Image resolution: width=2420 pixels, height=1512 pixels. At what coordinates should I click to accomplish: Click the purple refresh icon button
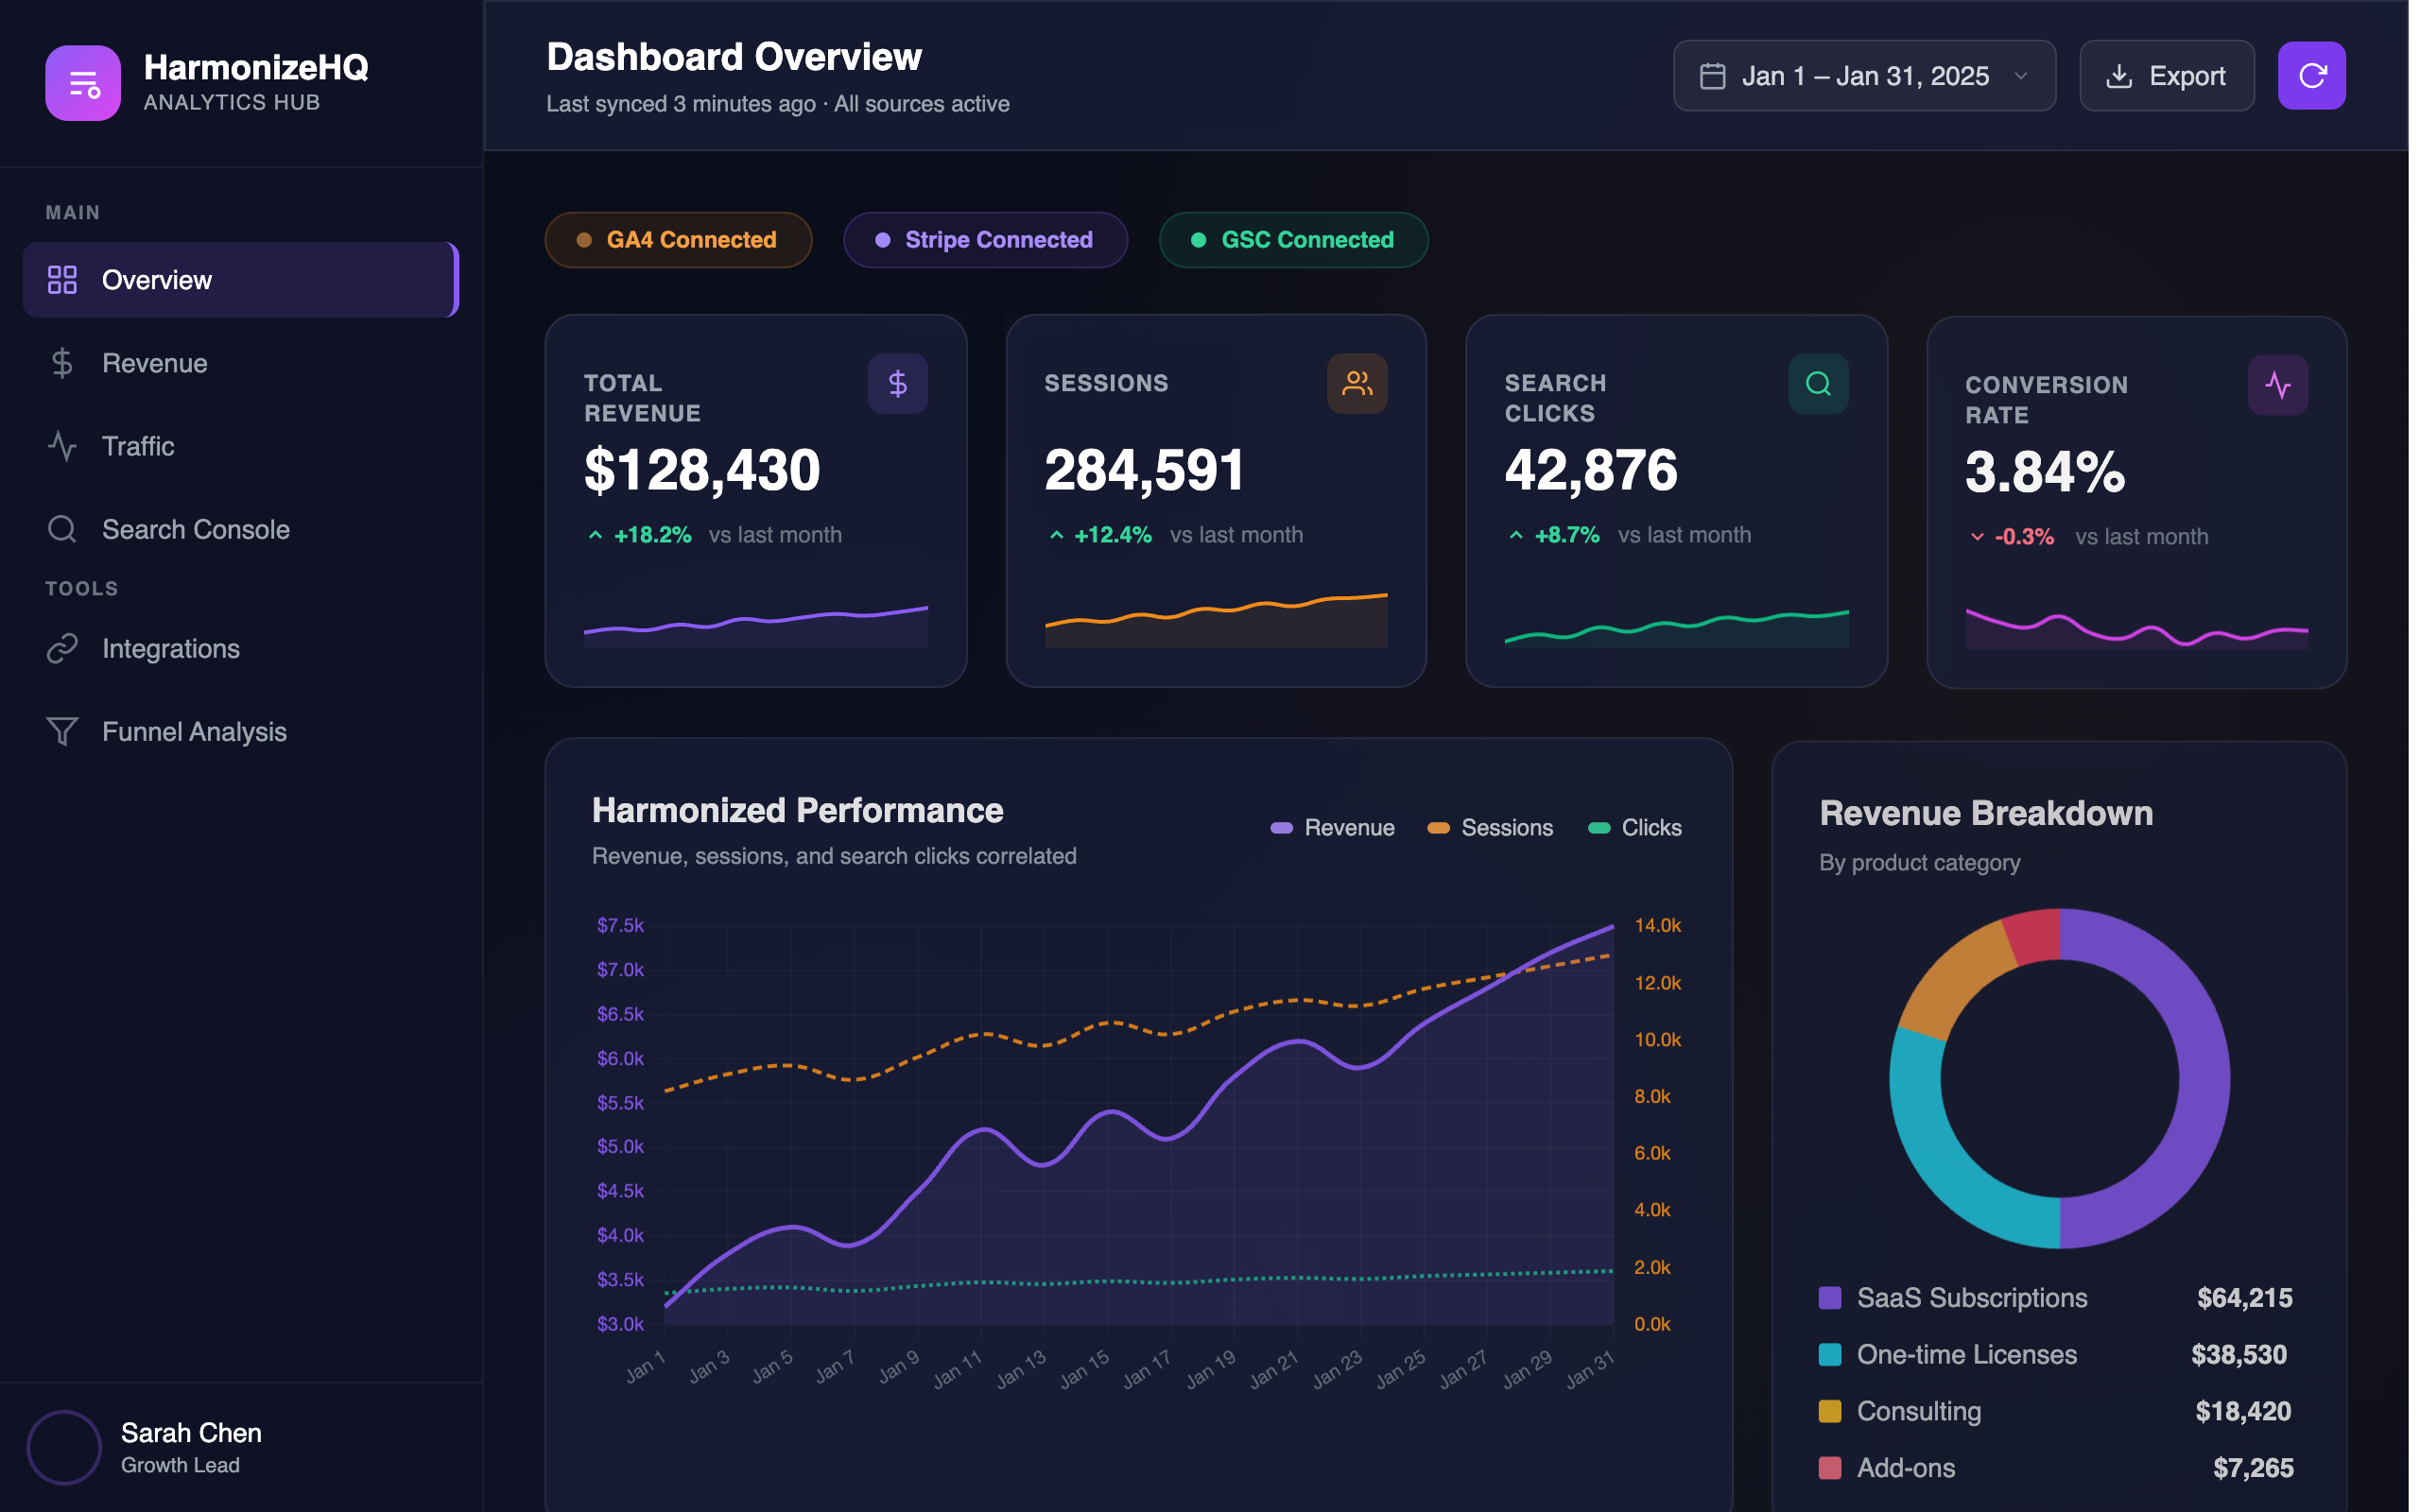(x=2311, y=76)
